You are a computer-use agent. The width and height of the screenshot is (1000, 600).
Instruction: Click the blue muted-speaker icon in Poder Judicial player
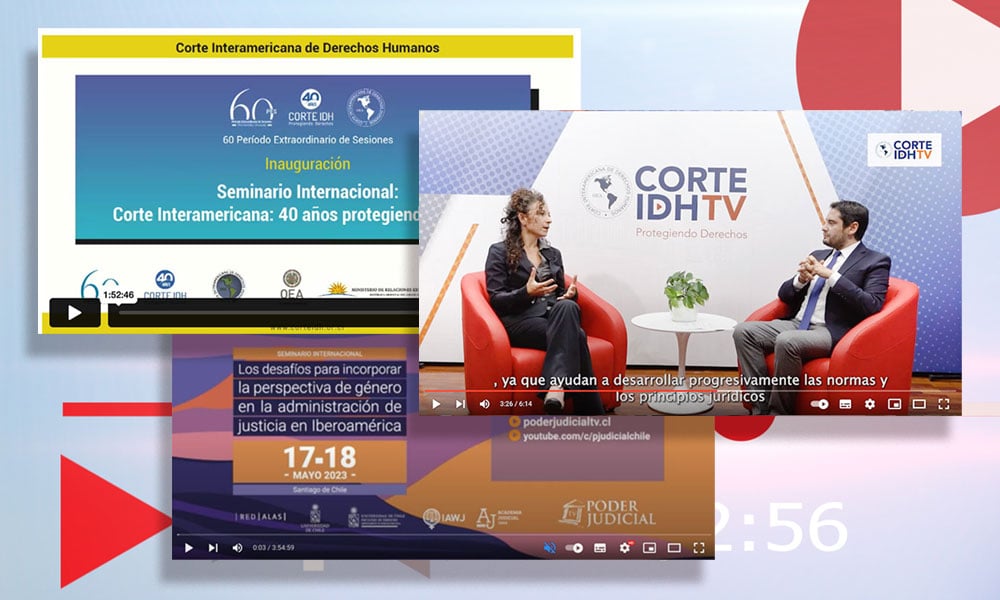(549, 548)
